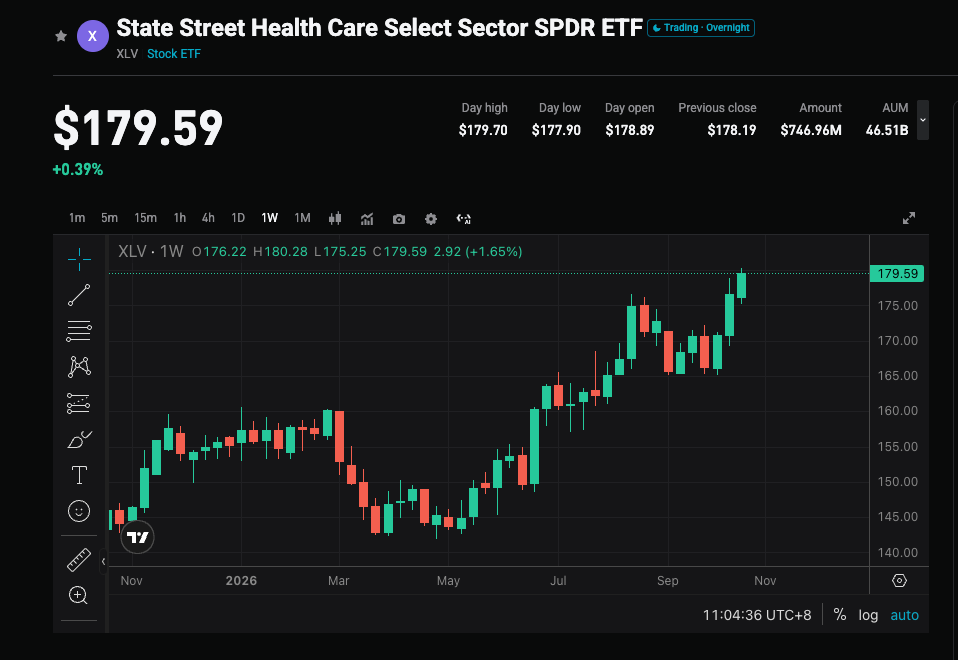Click the 160.00 price axis label
The image size is (958, 660).
pyautogui.click(x=898, y=411)
